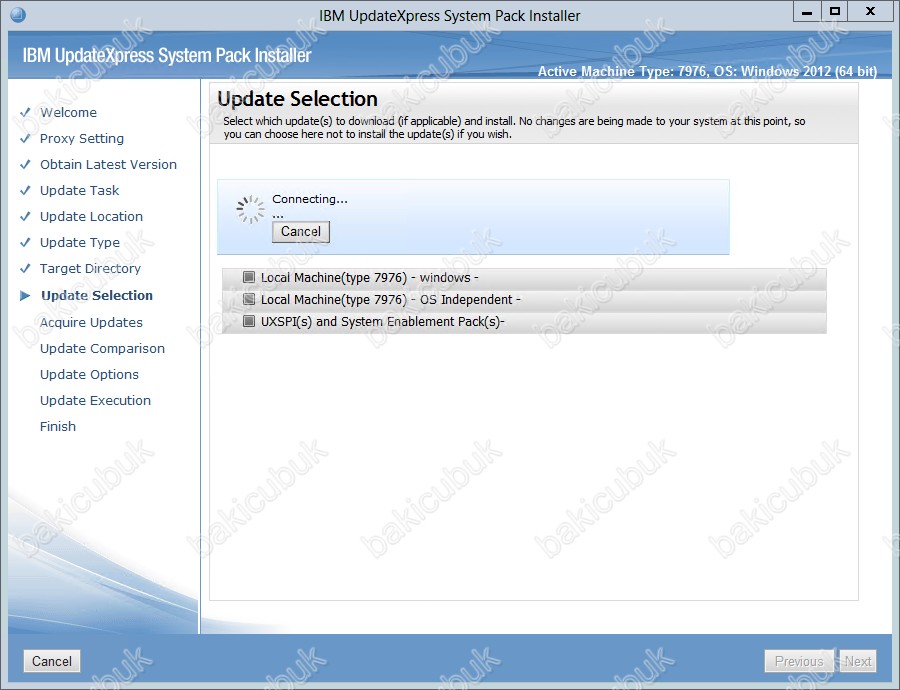Select the Acquire Updates step
Viewport: 900px width, 690px height.
coord(91,323)
